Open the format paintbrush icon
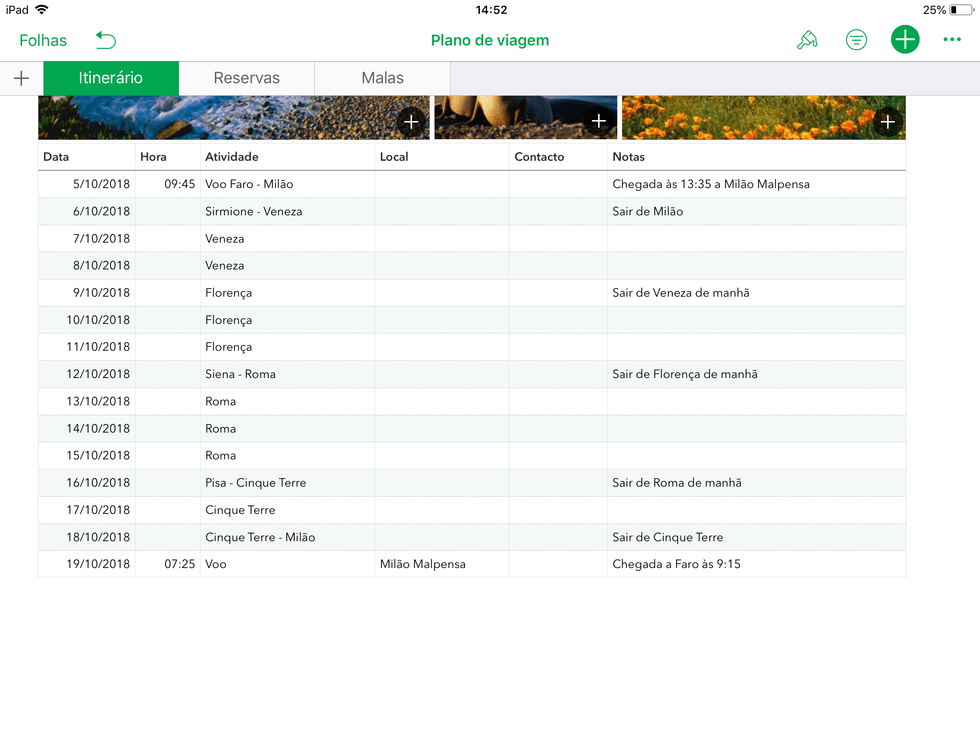 point(807,40)
